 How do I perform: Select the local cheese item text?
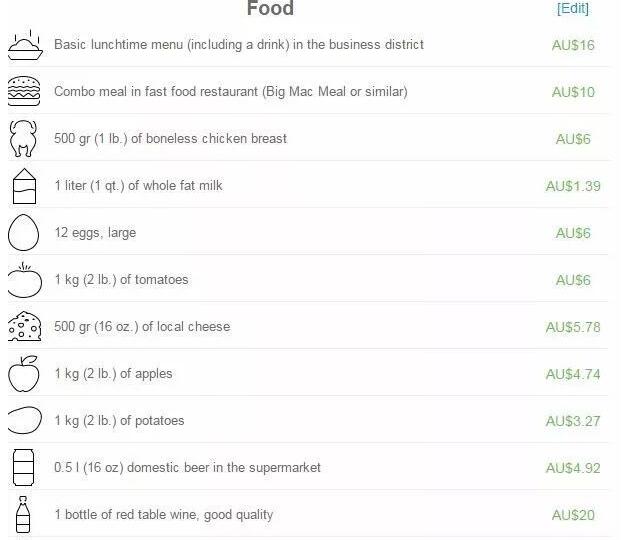pyautogui.click(x=142, y=327)
